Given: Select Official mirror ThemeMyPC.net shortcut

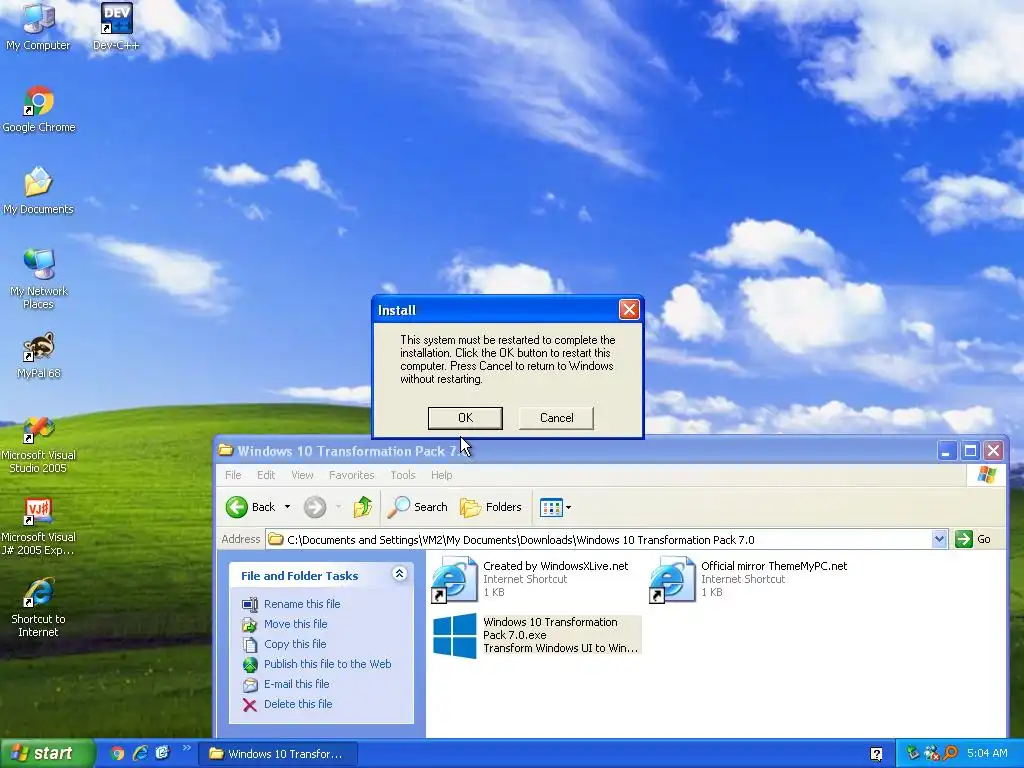Looking at the screenshot, I should tap(748, 579).
